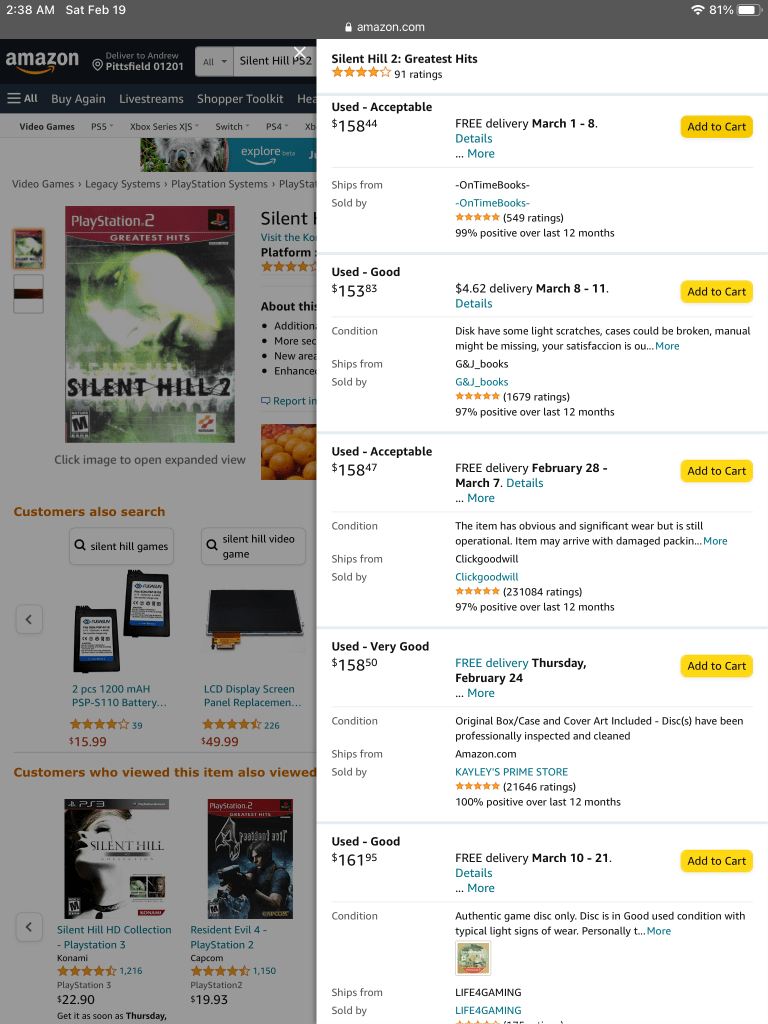
Task: Go to Buy Again menu
Action: point(78,99)
